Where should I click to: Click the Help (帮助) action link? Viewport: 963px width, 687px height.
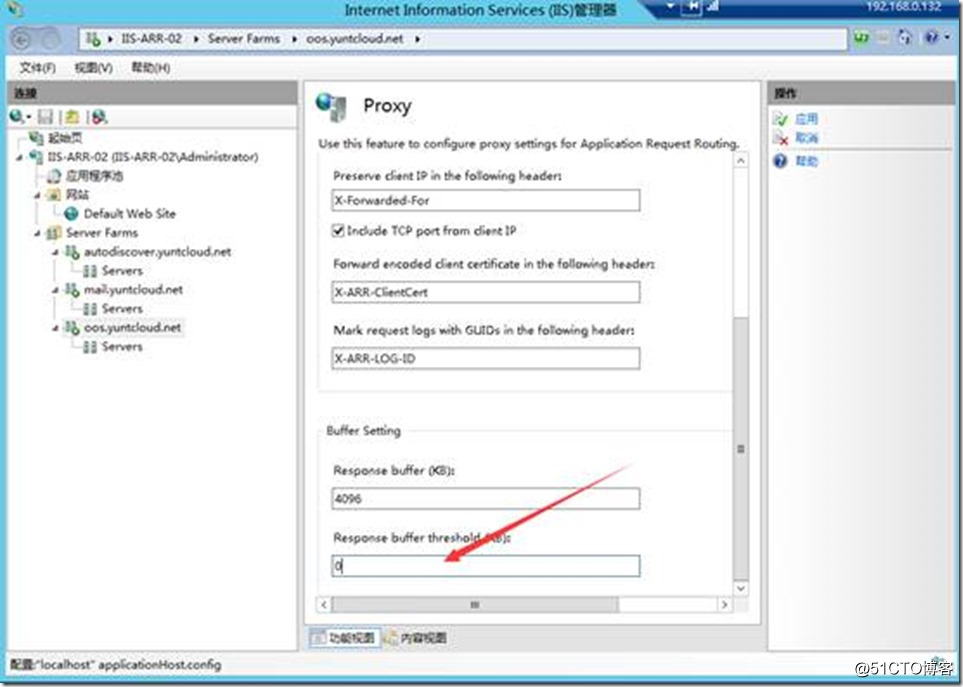806,161
